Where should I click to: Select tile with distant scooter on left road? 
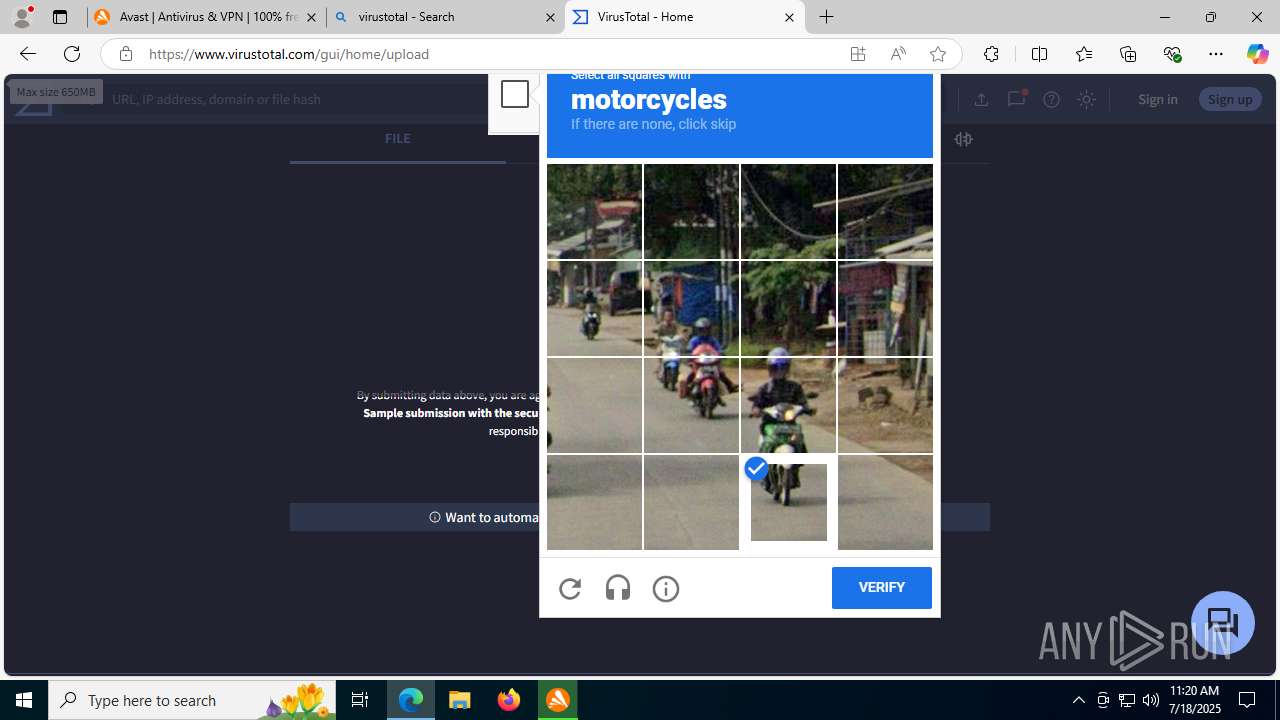click(x=594, y=309)
